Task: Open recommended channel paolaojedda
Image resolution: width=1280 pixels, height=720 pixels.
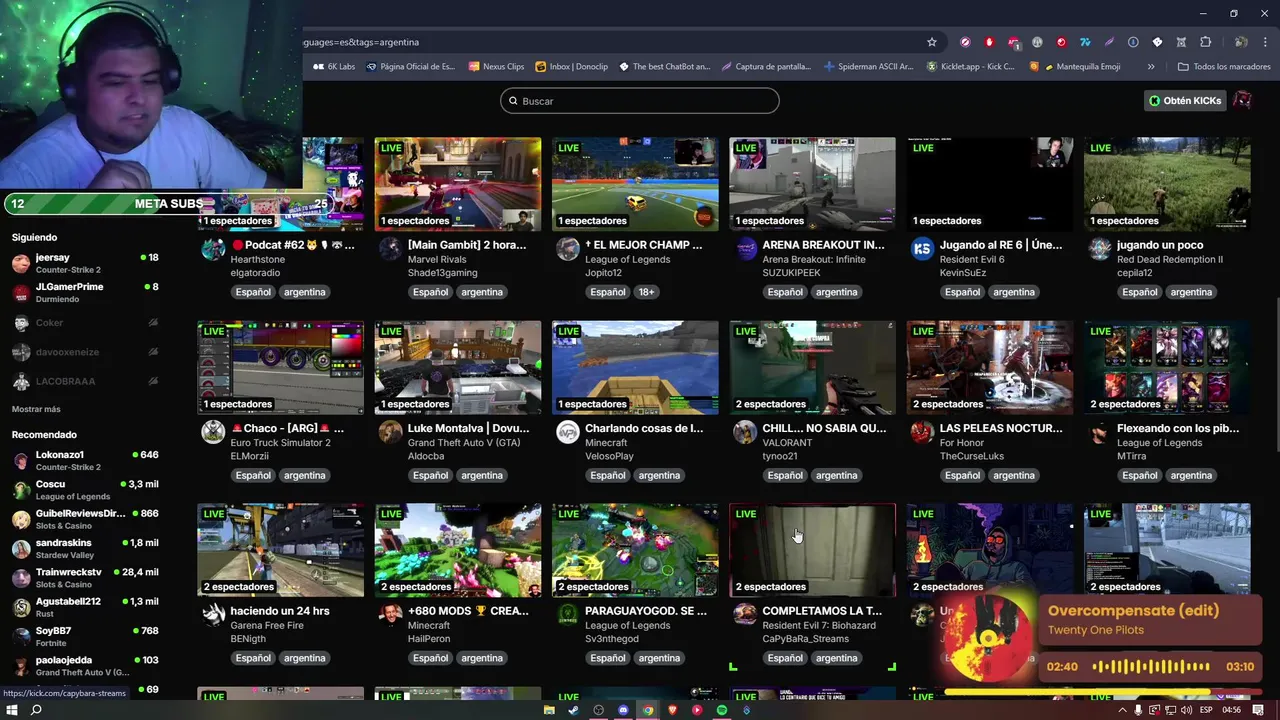Action: [85, 665]
